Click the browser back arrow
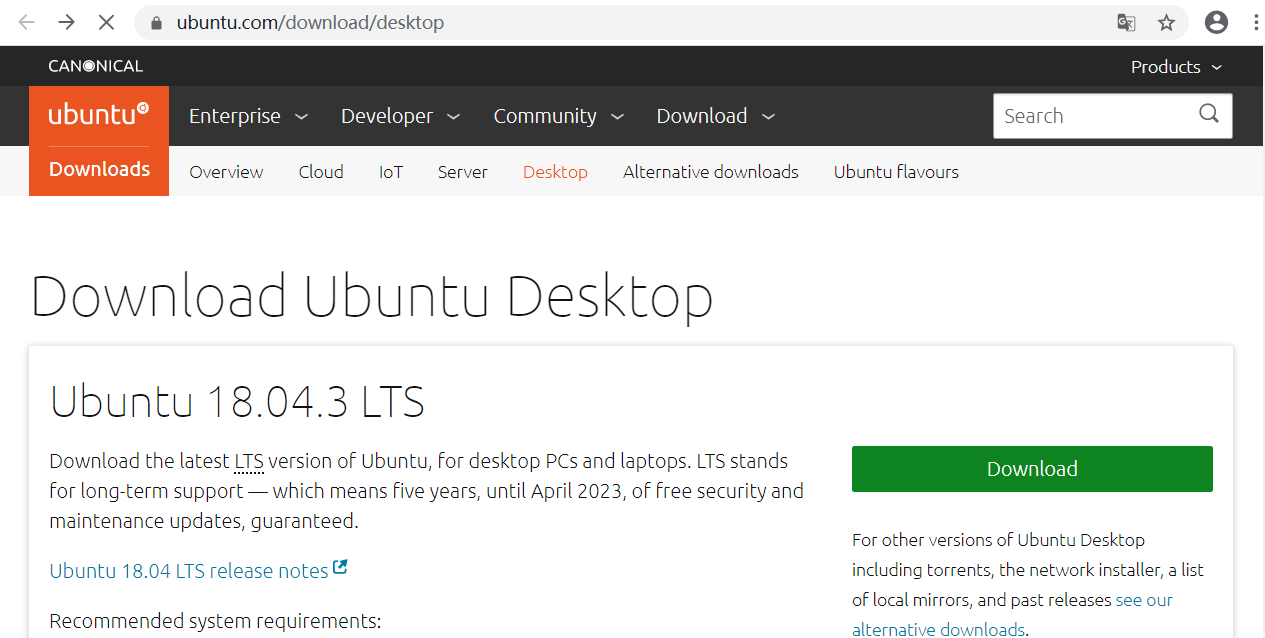 point(27,22)
